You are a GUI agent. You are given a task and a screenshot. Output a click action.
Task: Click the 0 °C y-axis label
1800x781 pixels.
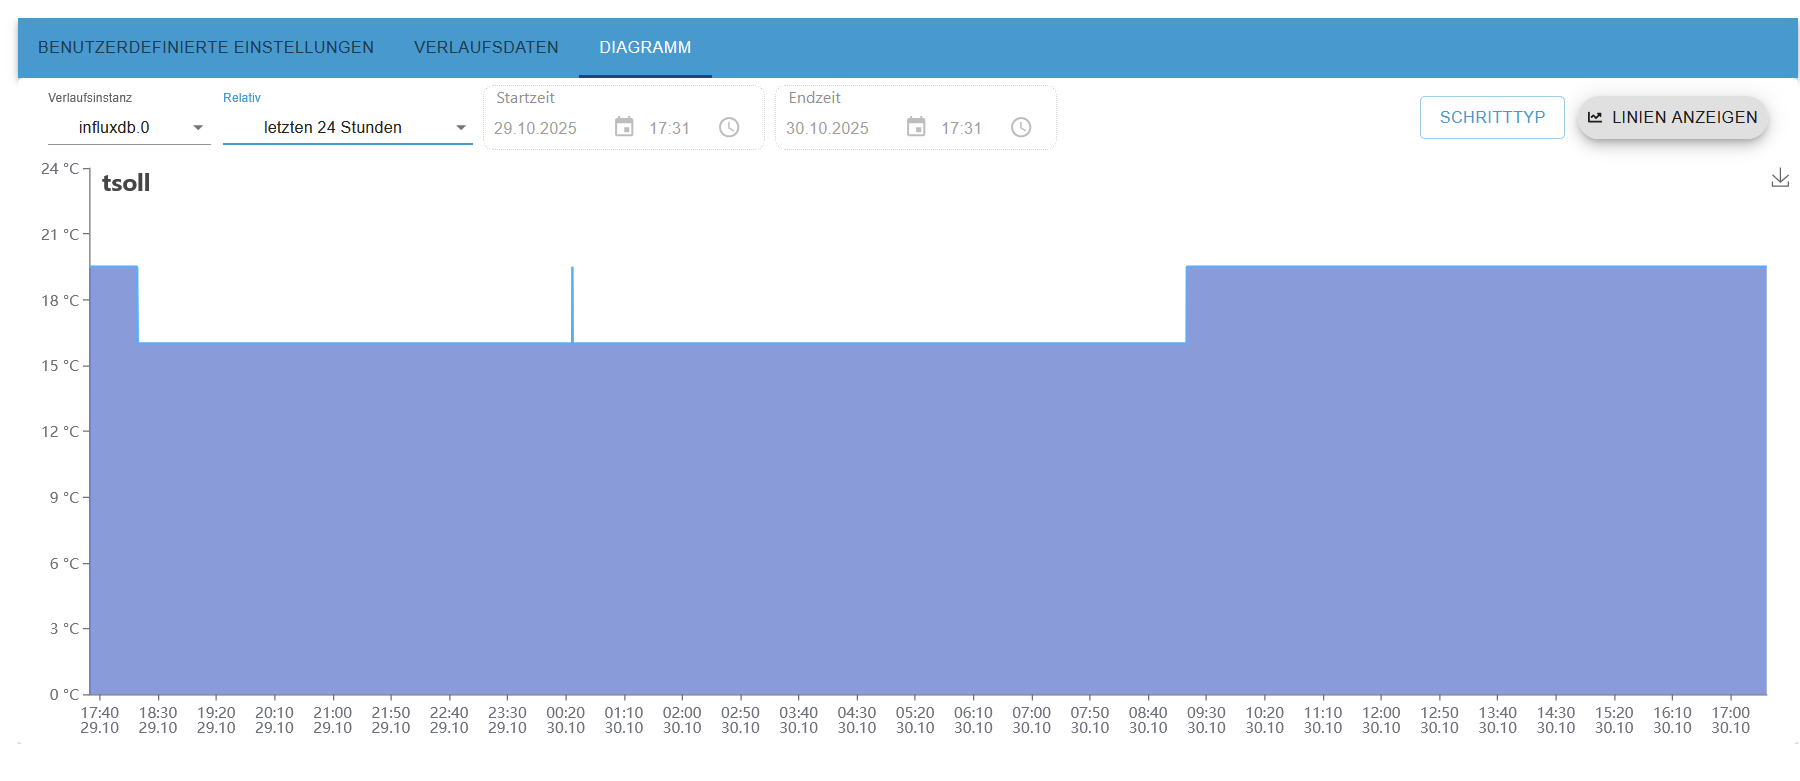click(x=64, y=694)
